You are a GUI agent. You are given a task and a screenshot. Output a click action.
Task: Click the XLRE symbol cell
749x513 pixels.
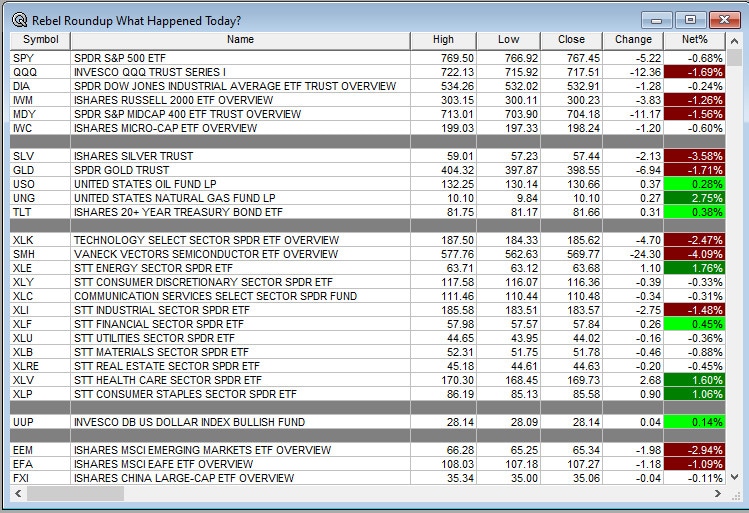click(40, 366)
